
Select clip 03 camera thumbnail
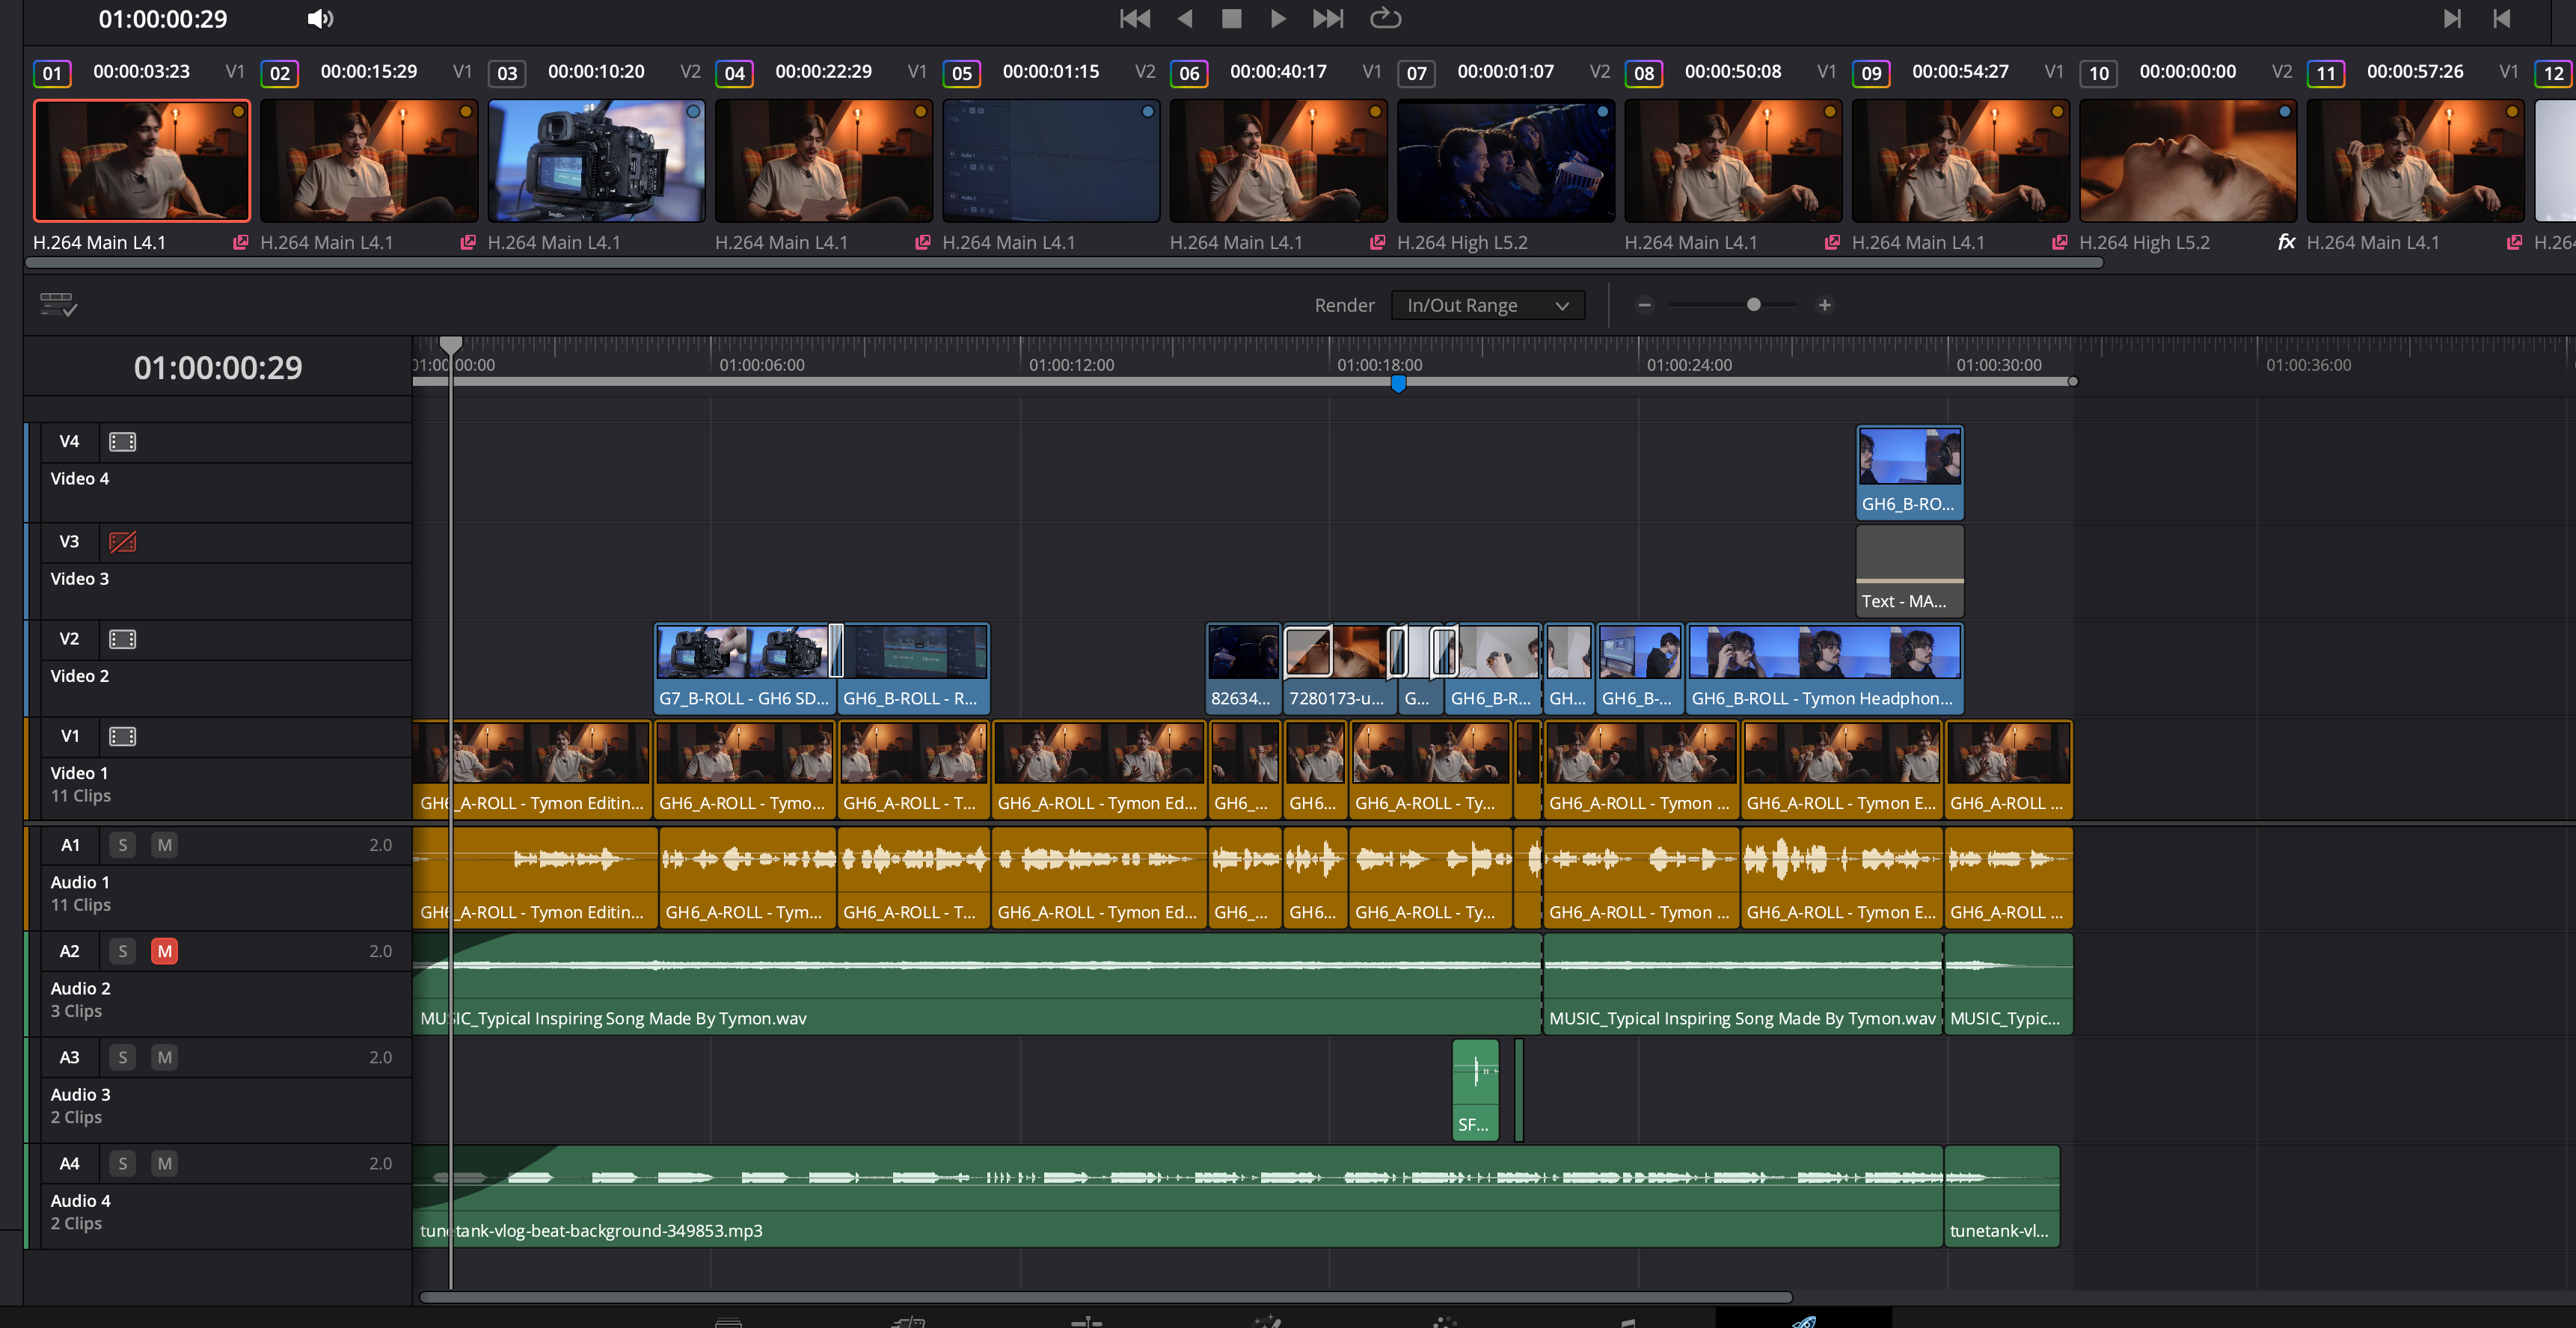(x=596, y=160)
